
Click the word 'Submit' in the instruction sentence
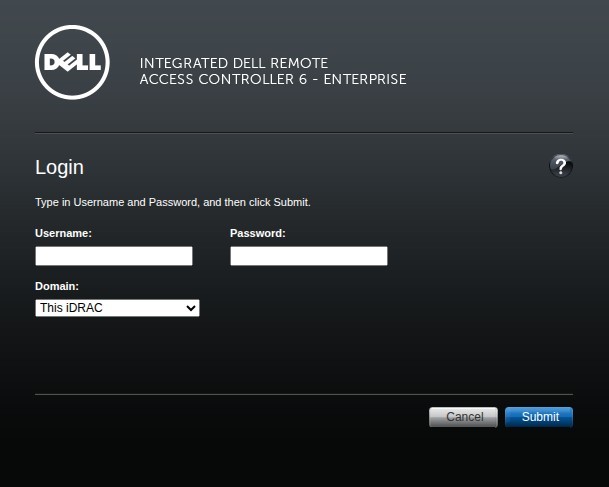[291, 202]
